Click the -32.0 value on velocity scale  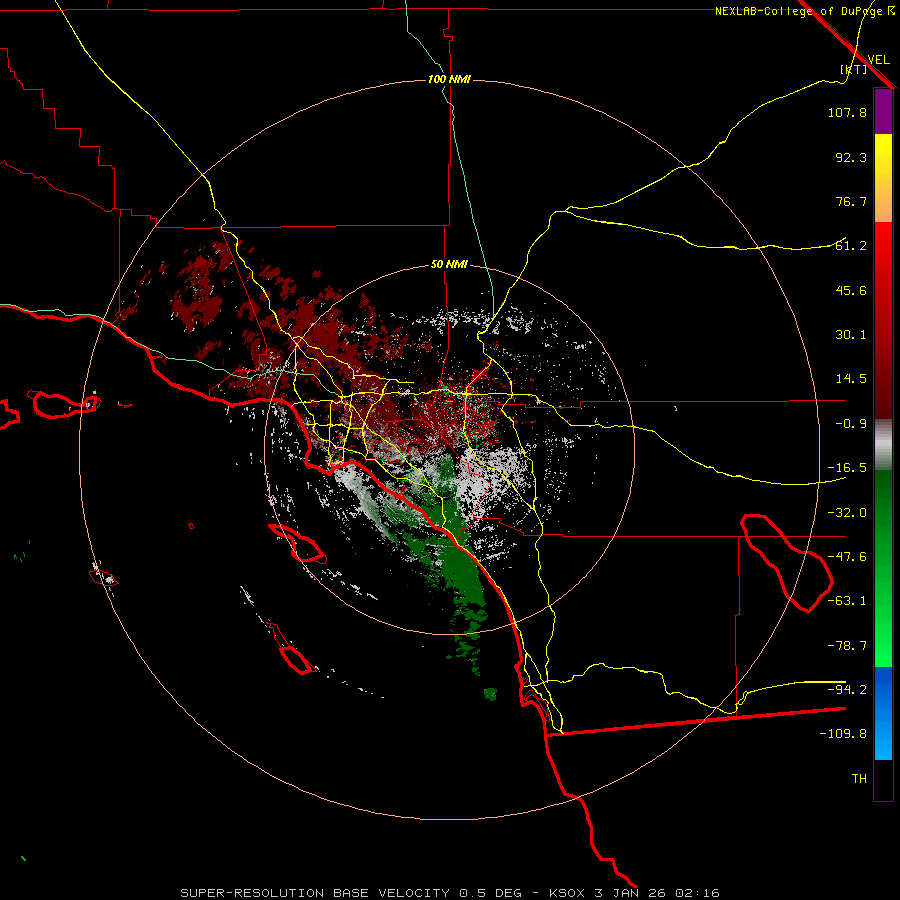[x=847, y=513]
